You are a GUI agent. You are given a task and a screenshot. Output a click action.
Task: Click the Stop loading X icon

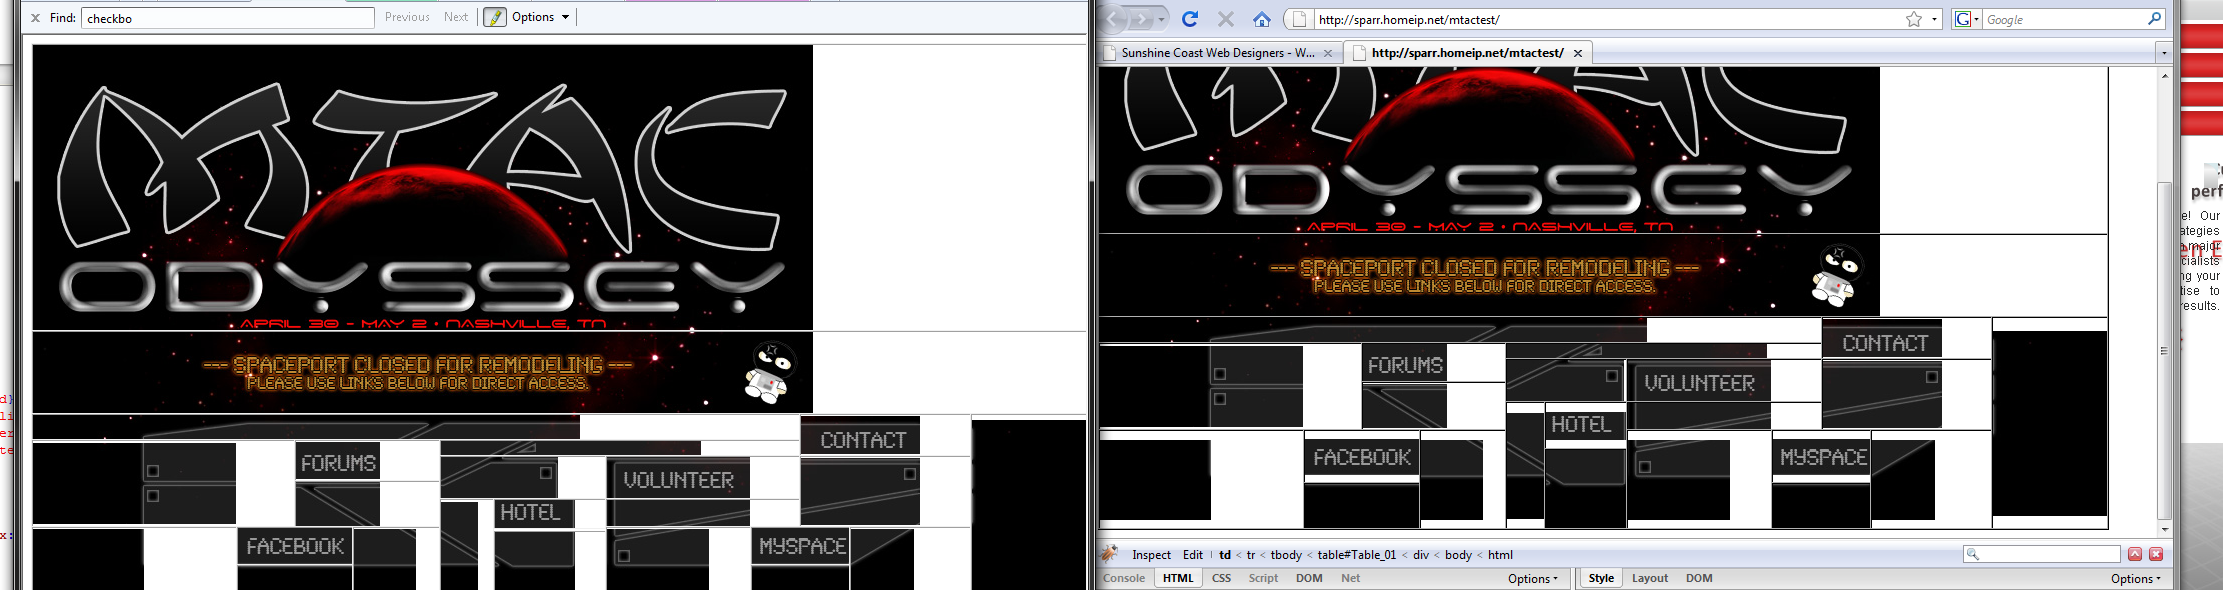pyautogui.click(x=1226, y=19)
